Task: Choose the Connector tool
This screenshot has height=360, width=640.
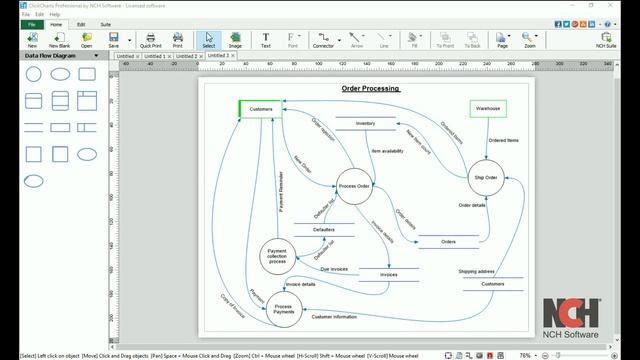Action: coord(323,40)
